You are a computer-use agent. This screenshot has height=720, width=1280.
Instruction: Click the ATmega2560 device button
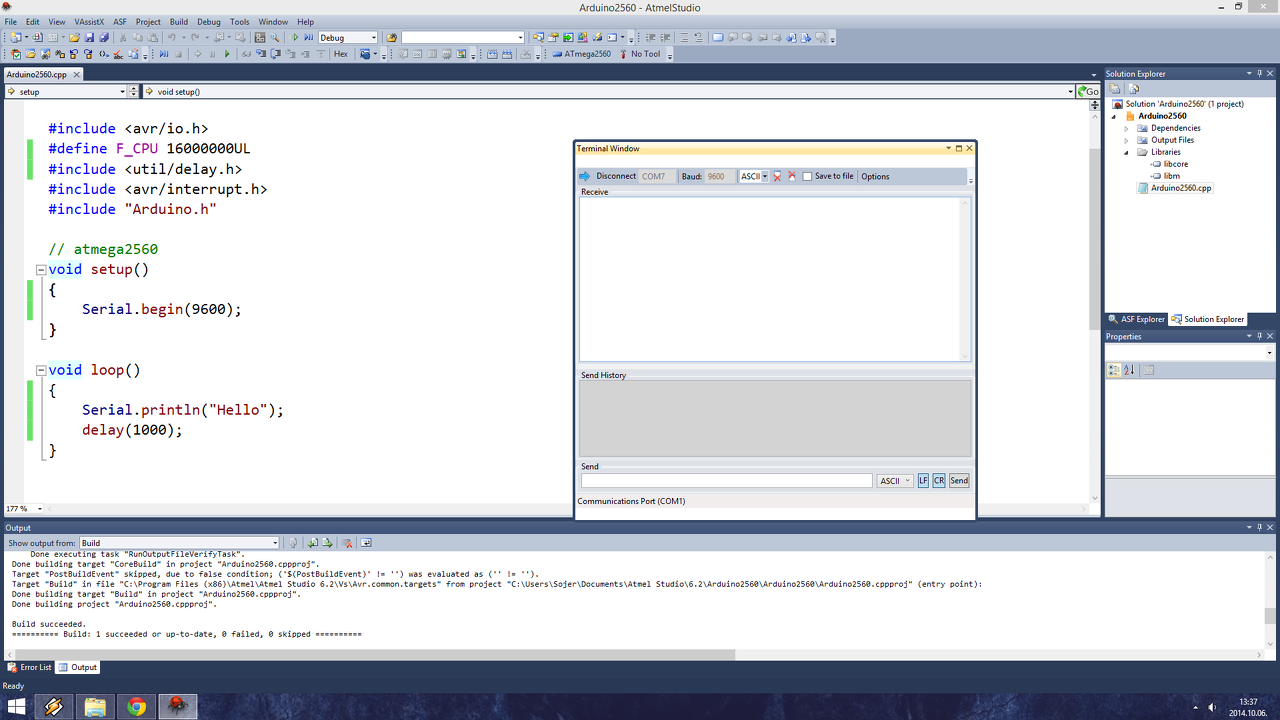pos(581,54)
